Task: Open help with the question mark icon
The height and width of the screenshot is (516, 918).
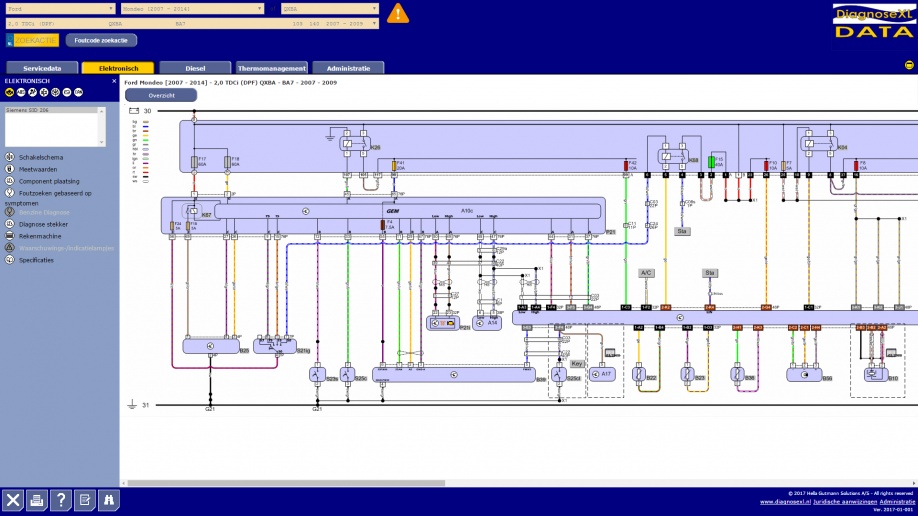Action: click(x=60, y=500)
